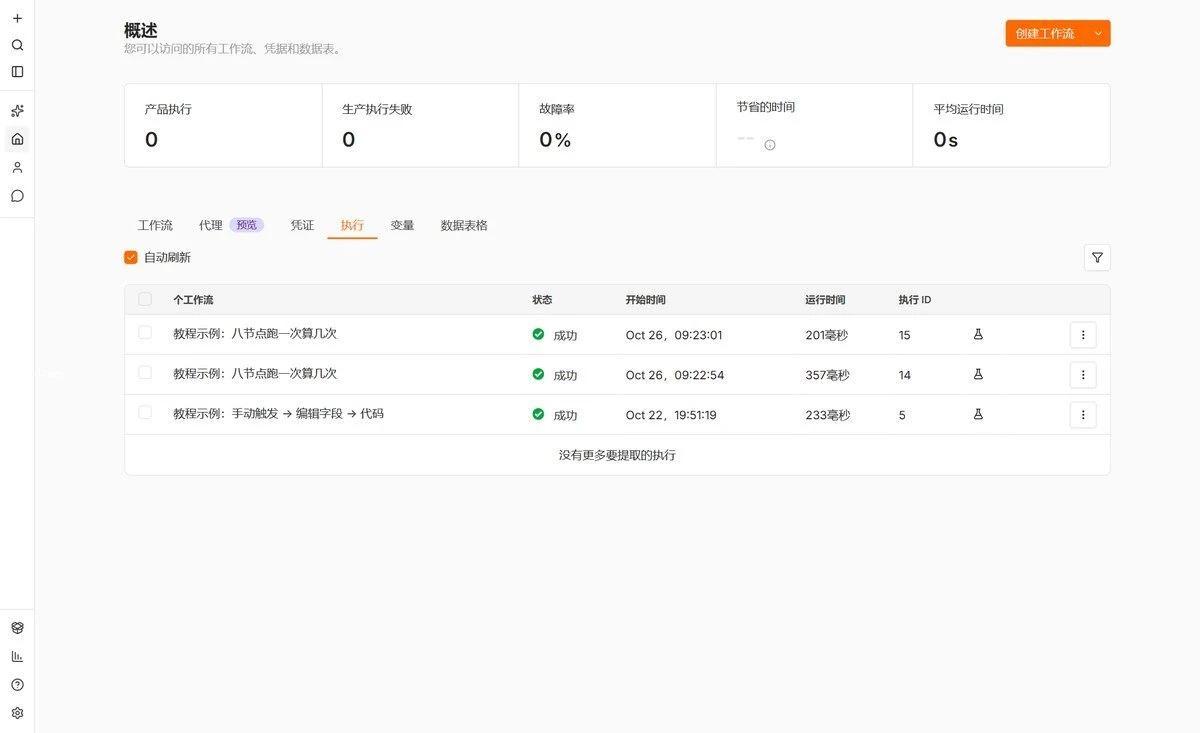
Task: Click the plus icon in the sidebar
Action: pos(17,18)
